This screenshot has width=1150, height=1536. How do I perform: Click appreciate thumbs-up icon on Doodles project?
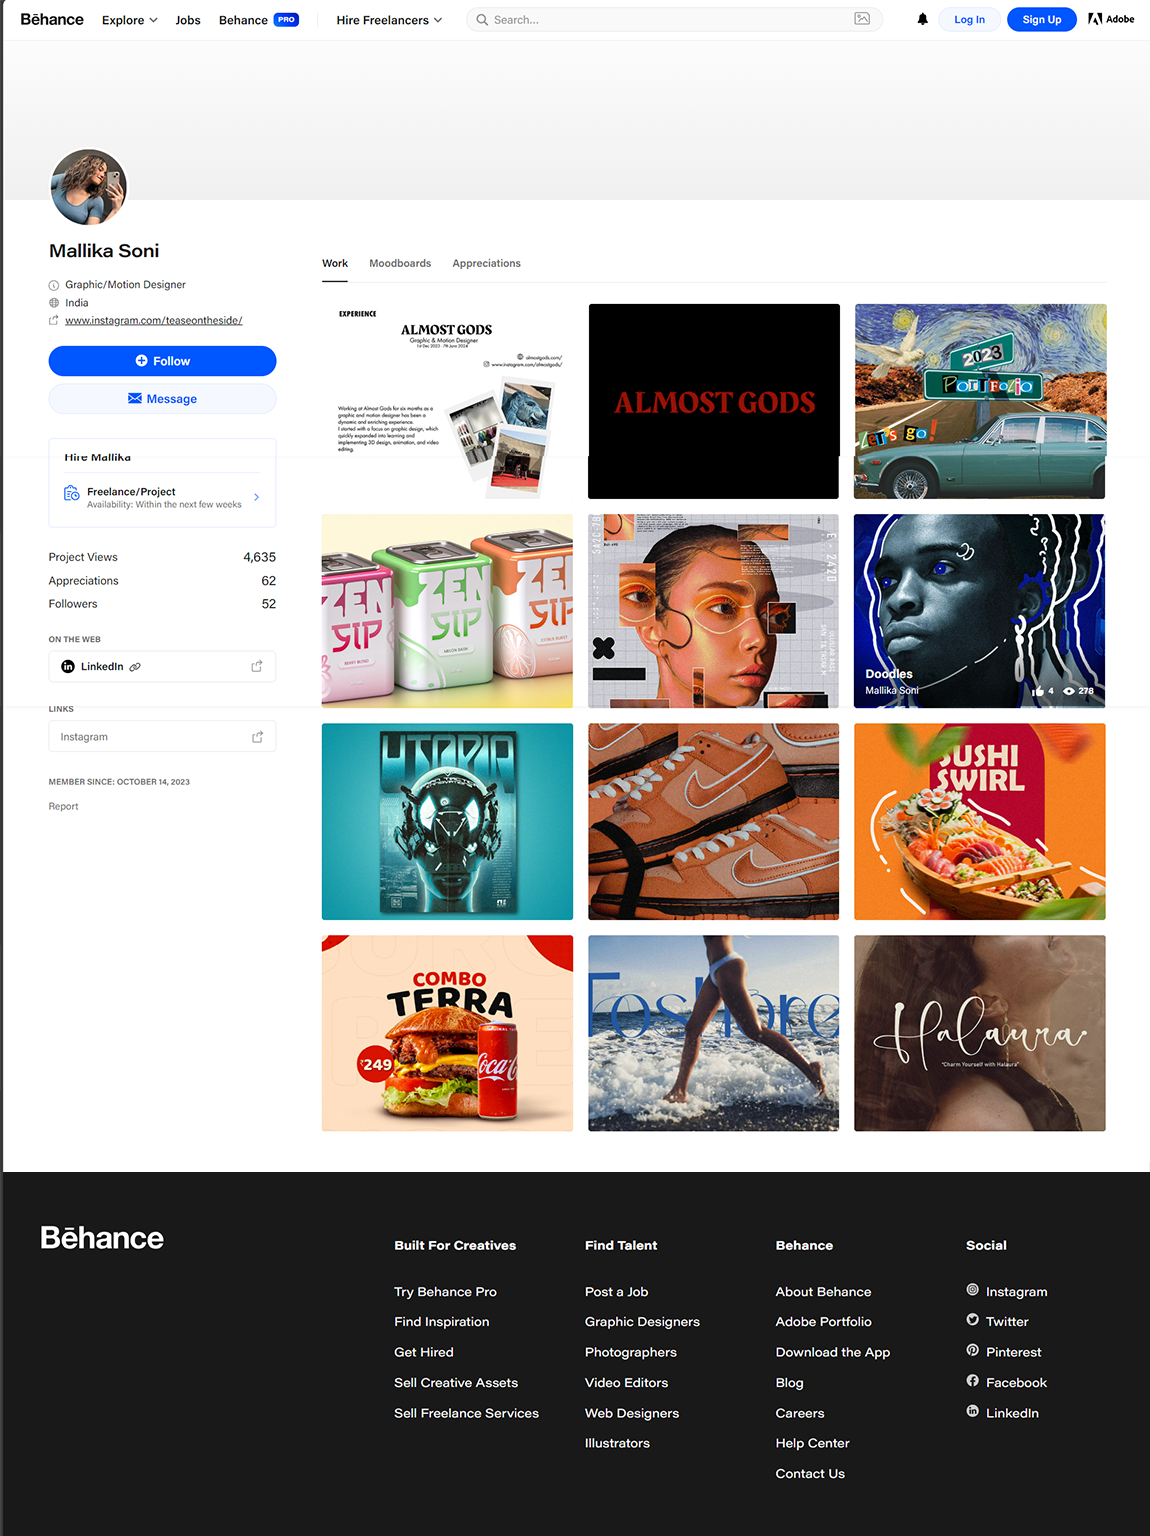point(1038,691)
